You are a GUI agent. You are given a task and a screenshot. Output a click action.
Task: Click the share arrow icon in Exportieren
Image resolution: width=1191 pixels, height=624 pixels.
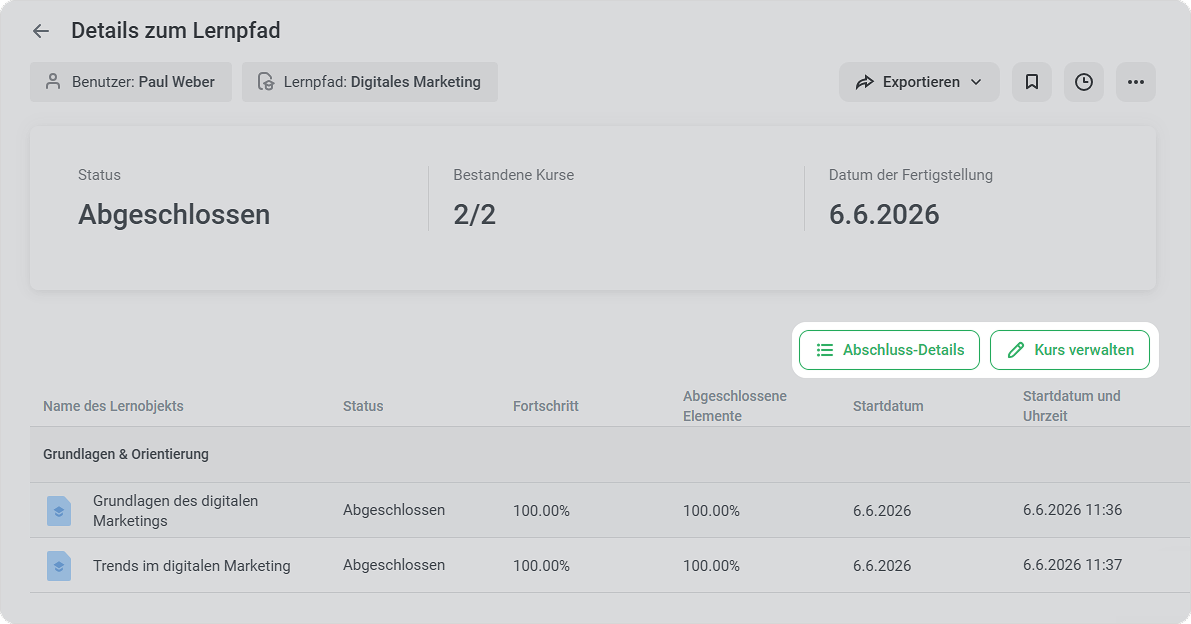pos(864,82)
